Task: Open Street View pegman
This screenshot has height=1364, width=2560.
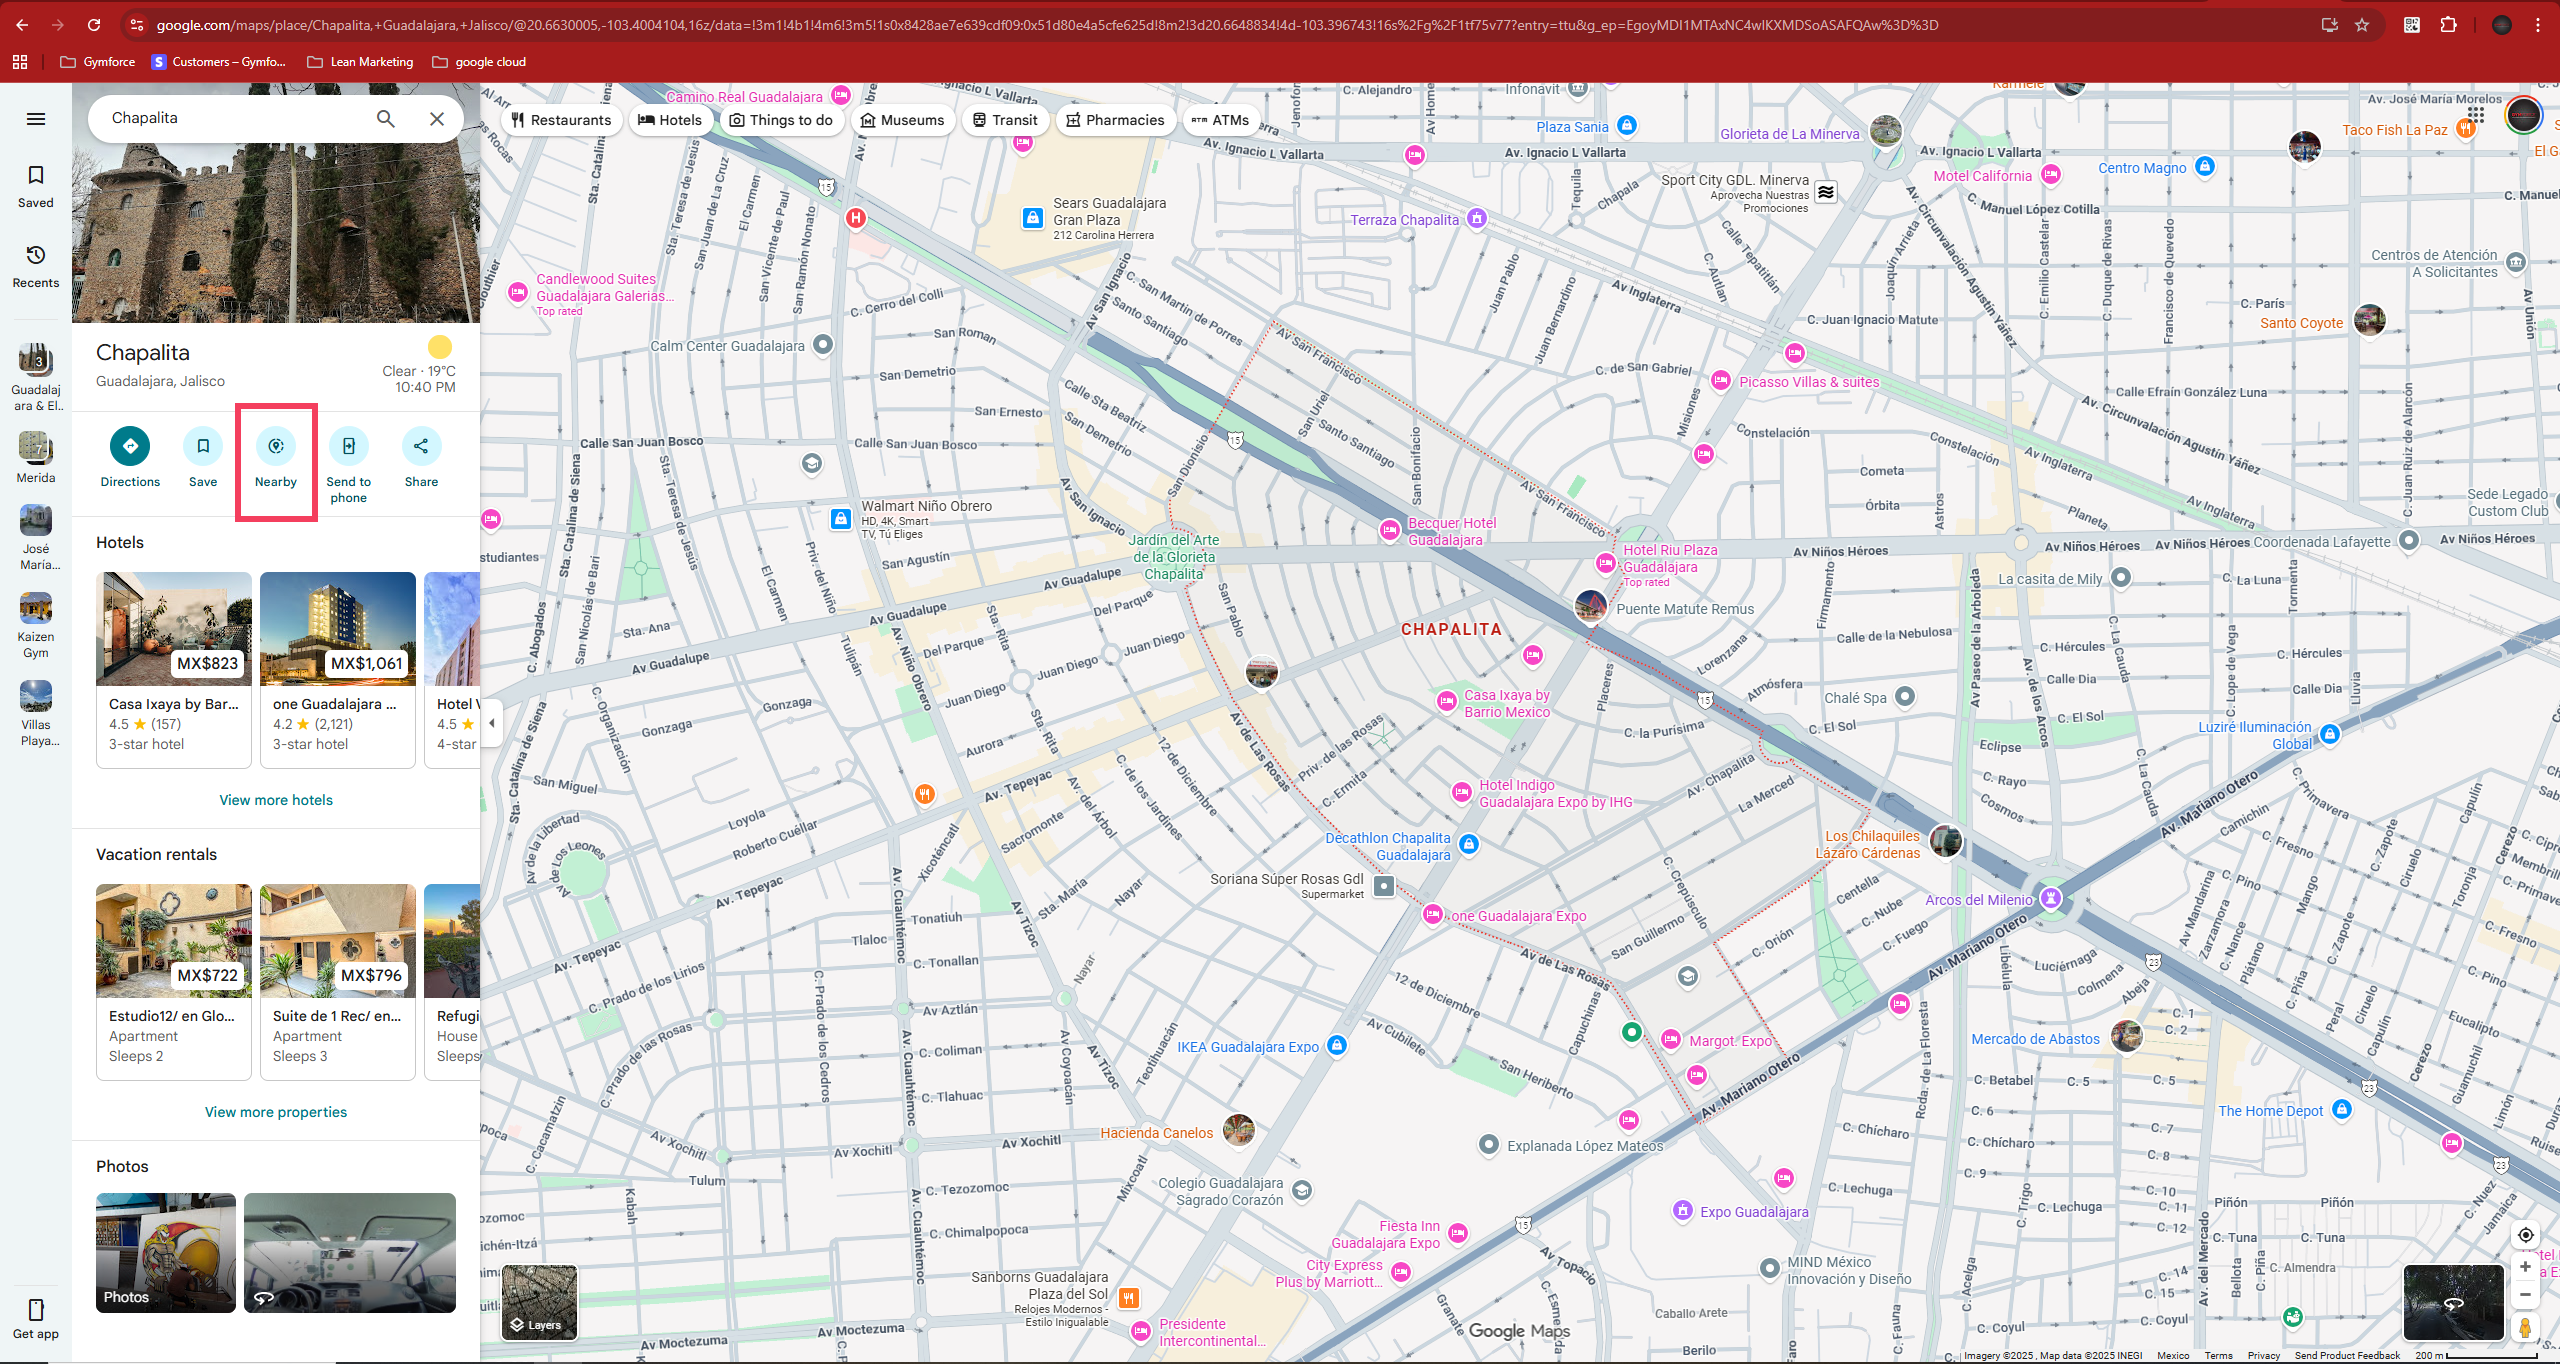Action: pyautogui.click(x=2525, y=1328)
